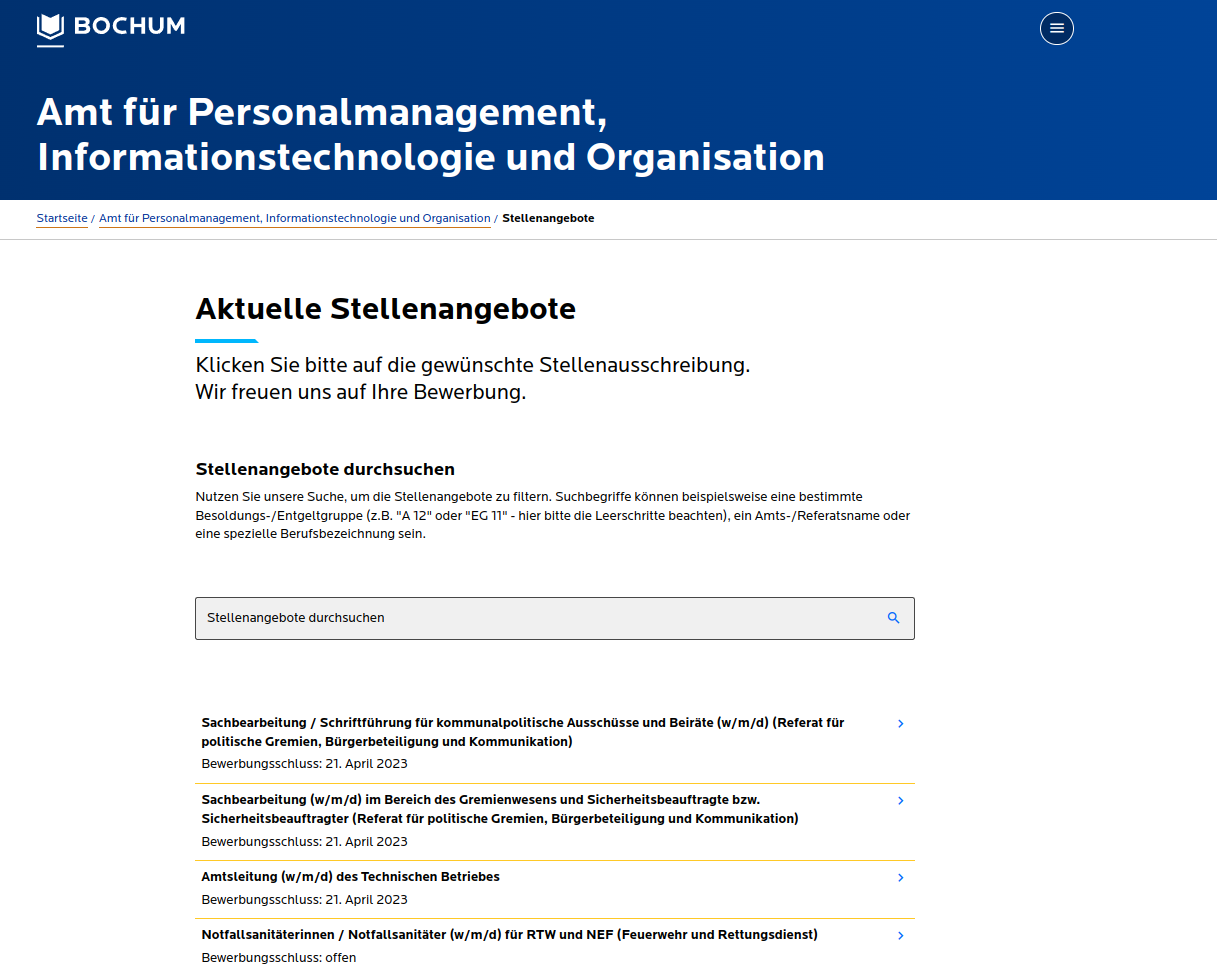1217x968 pixels.
Task: Click the 'Aktuelle Stellenangebote' page heading
Action: (x=385, y=309)
